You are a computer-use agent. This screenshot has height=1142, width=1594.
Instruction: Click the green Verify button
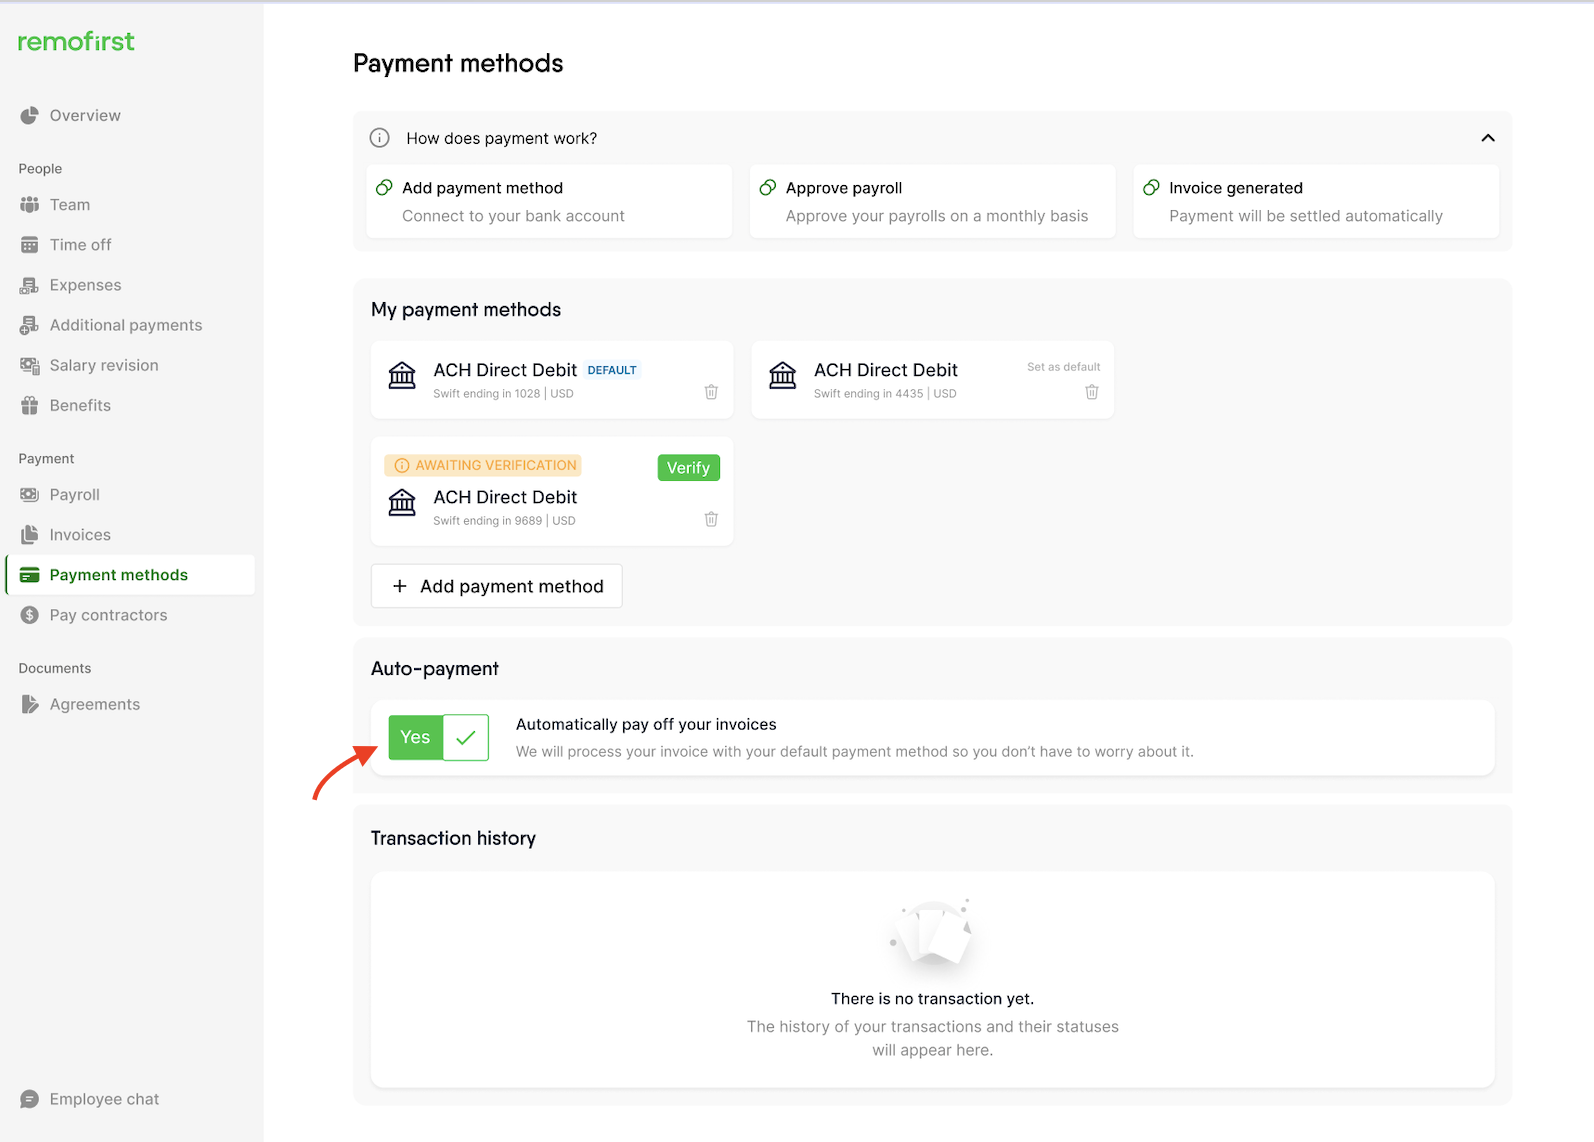(688, 468)
